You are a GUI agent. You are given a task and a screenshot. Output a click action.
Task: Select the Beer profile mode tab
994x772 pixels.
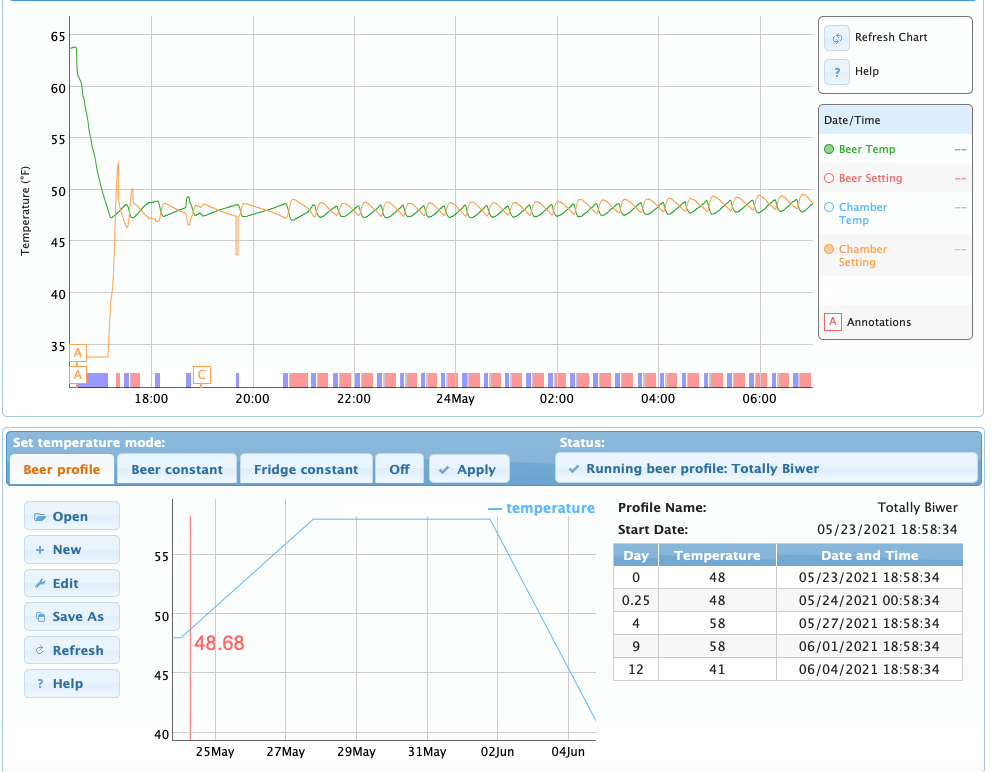(x=61, y=470)
